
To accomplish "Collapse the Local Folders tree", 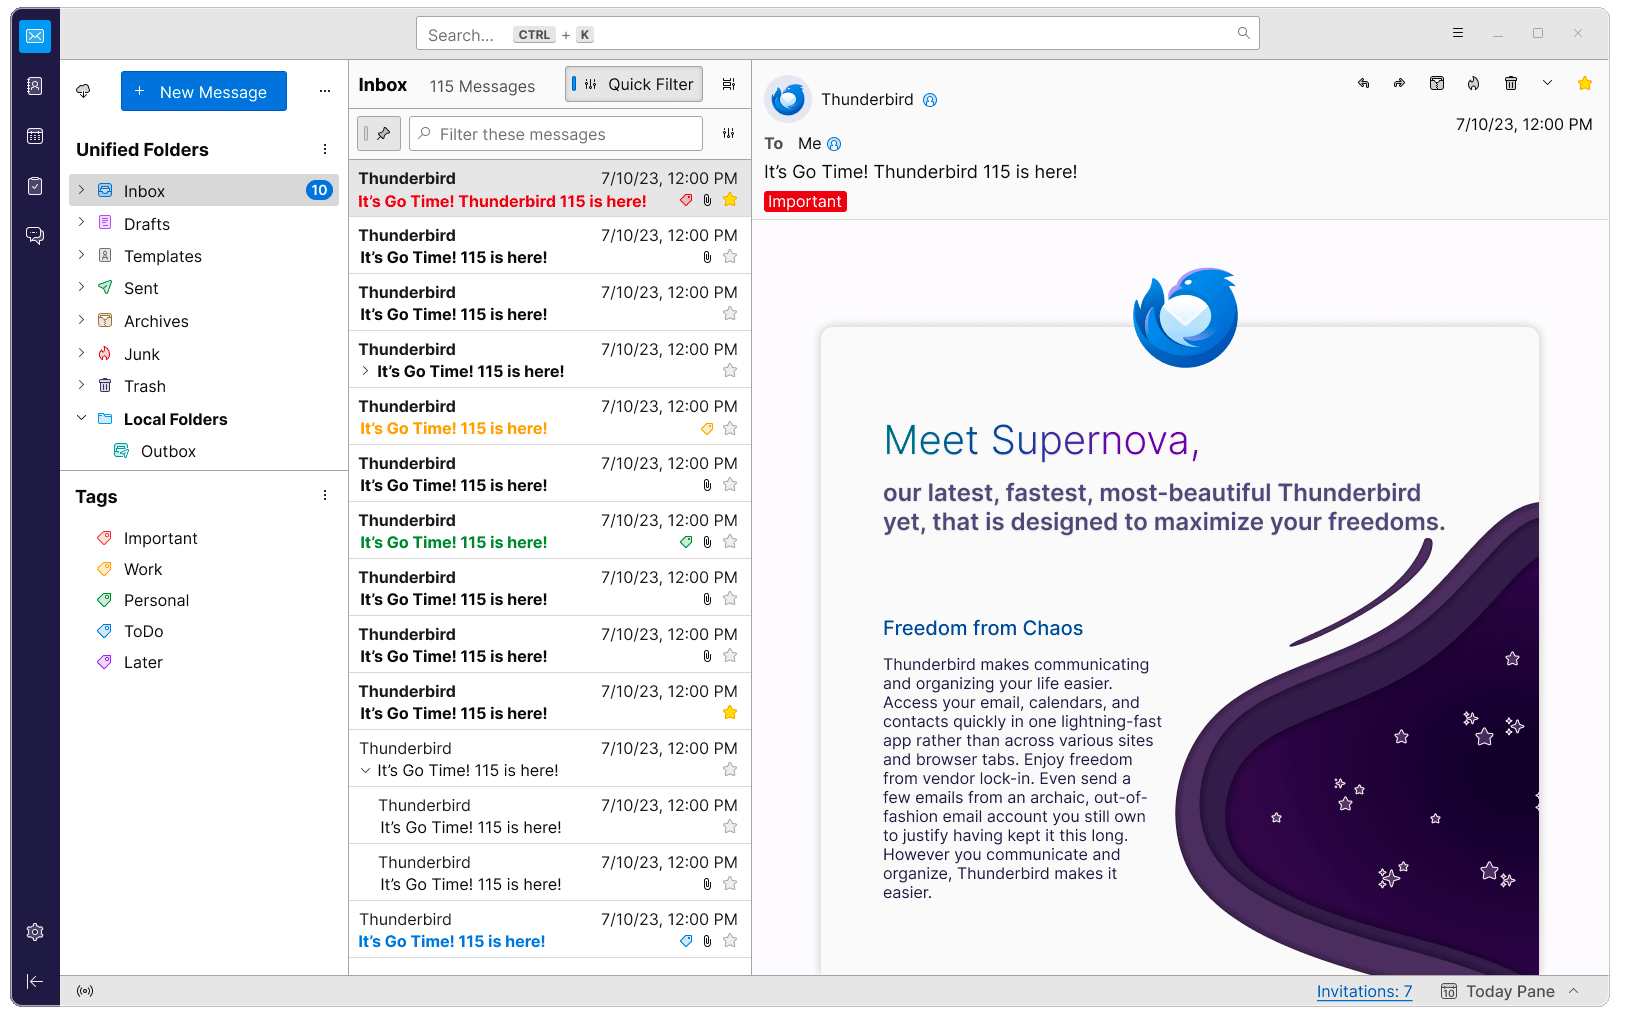I will tap(82, 419).
